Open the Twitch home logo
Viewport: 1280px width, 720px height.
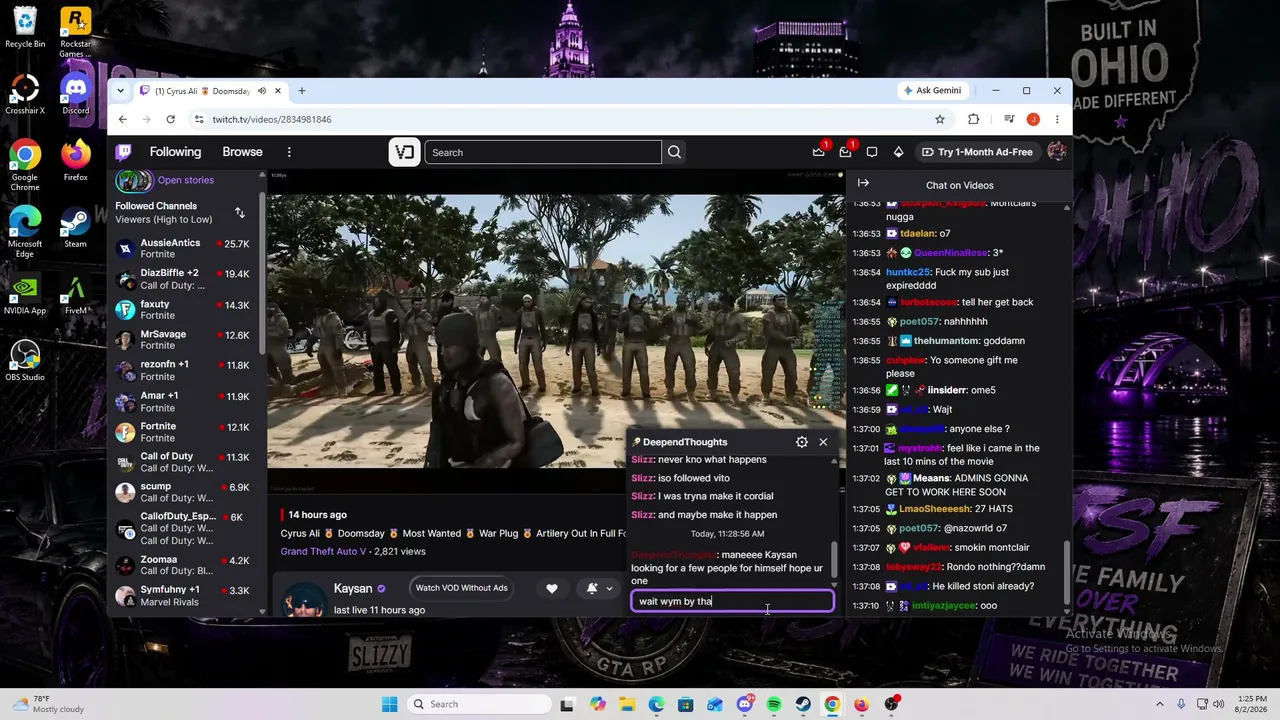click(x=124, y=152)
